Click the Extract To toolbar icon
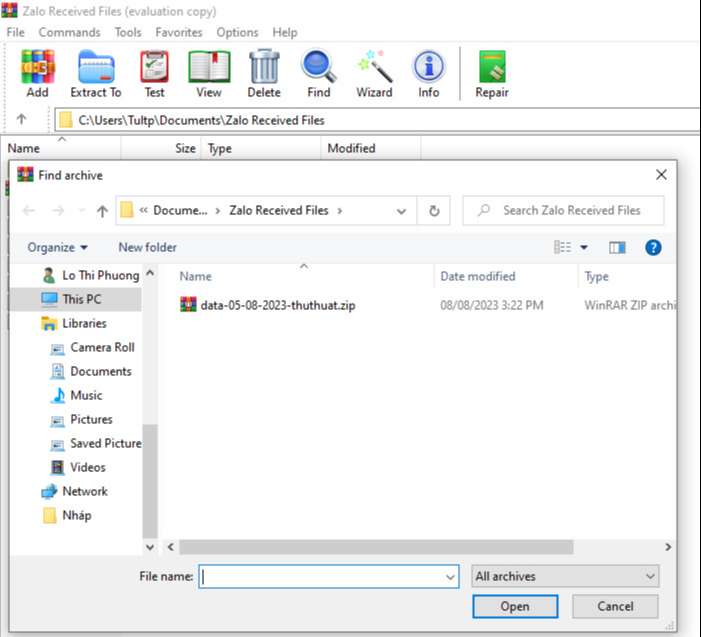The image size is (701, 637). 96,67
